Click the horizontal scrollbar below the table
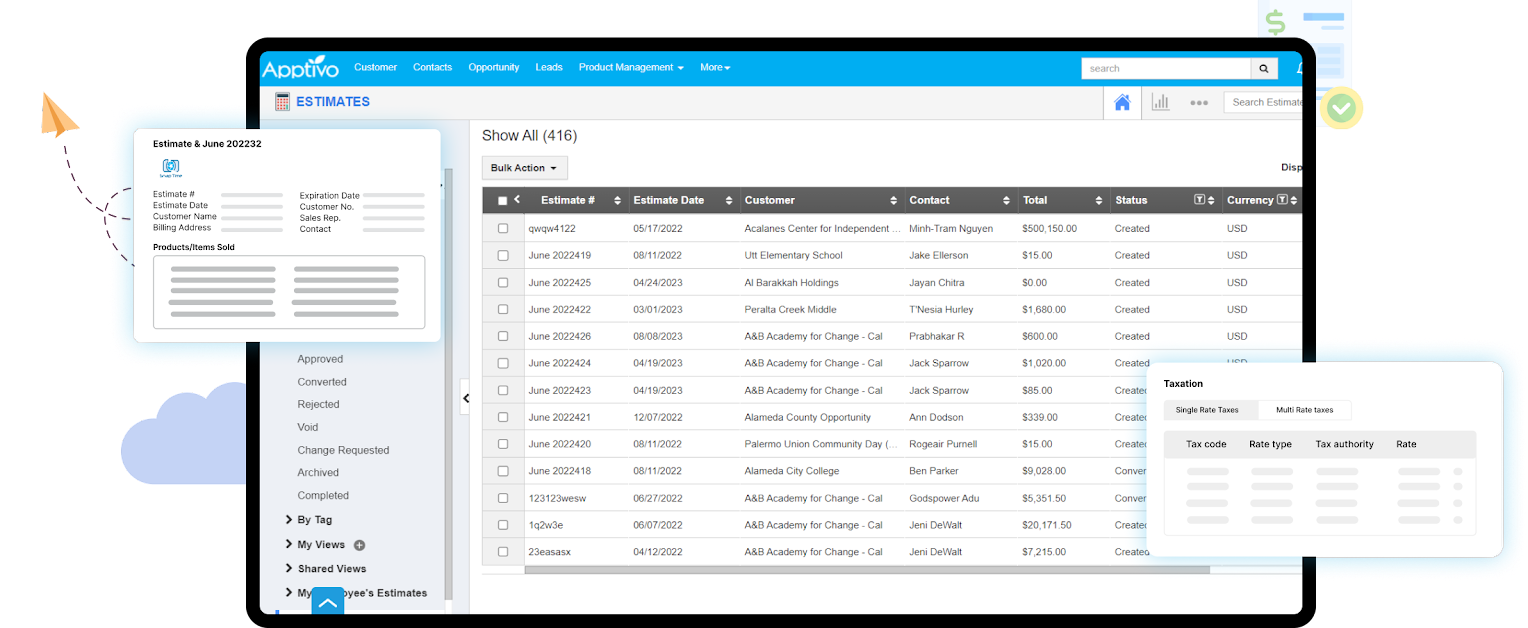The image size is (1528, 628). [865, 570]
